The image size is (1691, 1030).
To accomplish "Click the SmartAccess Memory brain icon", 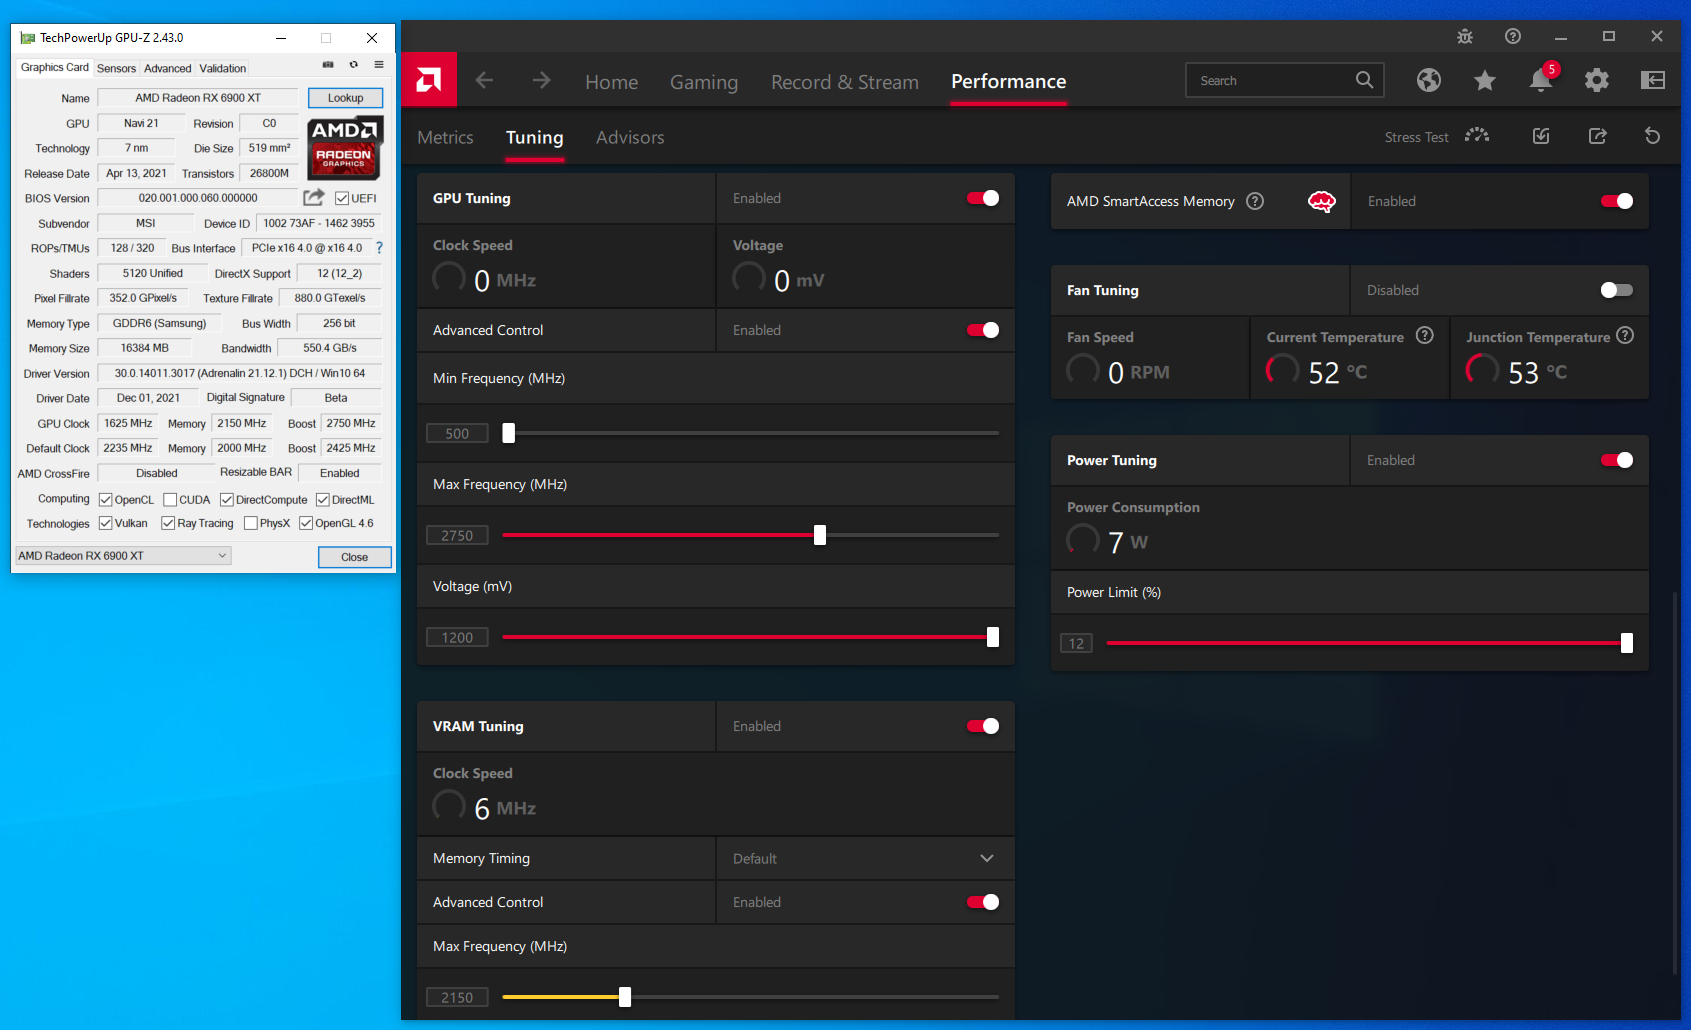I will coord(1322,202).
